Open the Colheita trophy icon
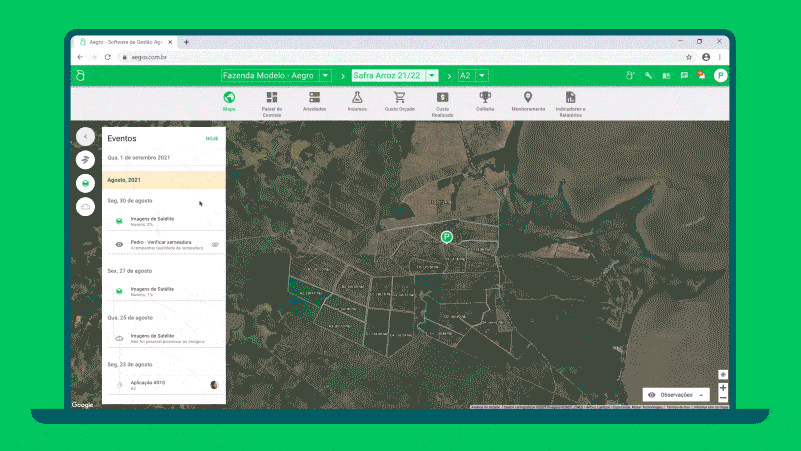This screenshot has height=451, width=801. pos(485,98)
